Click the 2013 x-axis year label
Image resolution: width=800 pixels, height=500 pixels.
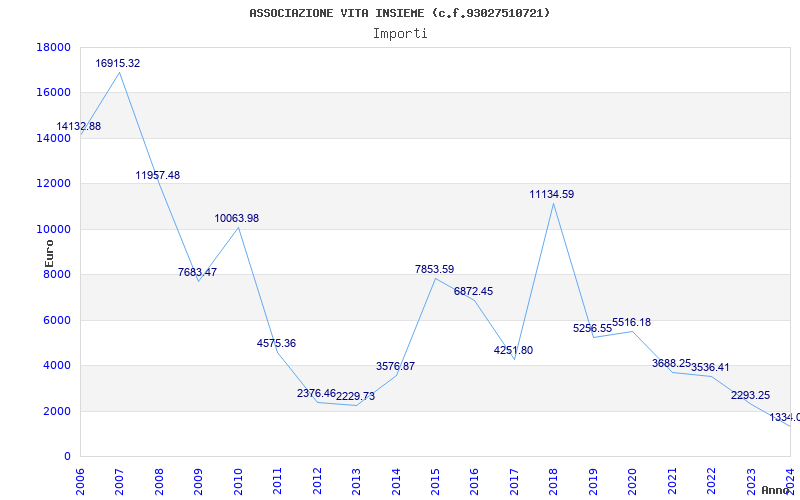click(x=356, y=481)
